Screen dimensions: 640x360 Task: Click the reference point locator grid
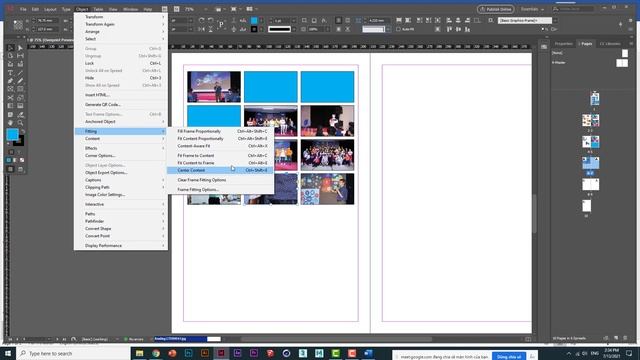pos(18,25)
